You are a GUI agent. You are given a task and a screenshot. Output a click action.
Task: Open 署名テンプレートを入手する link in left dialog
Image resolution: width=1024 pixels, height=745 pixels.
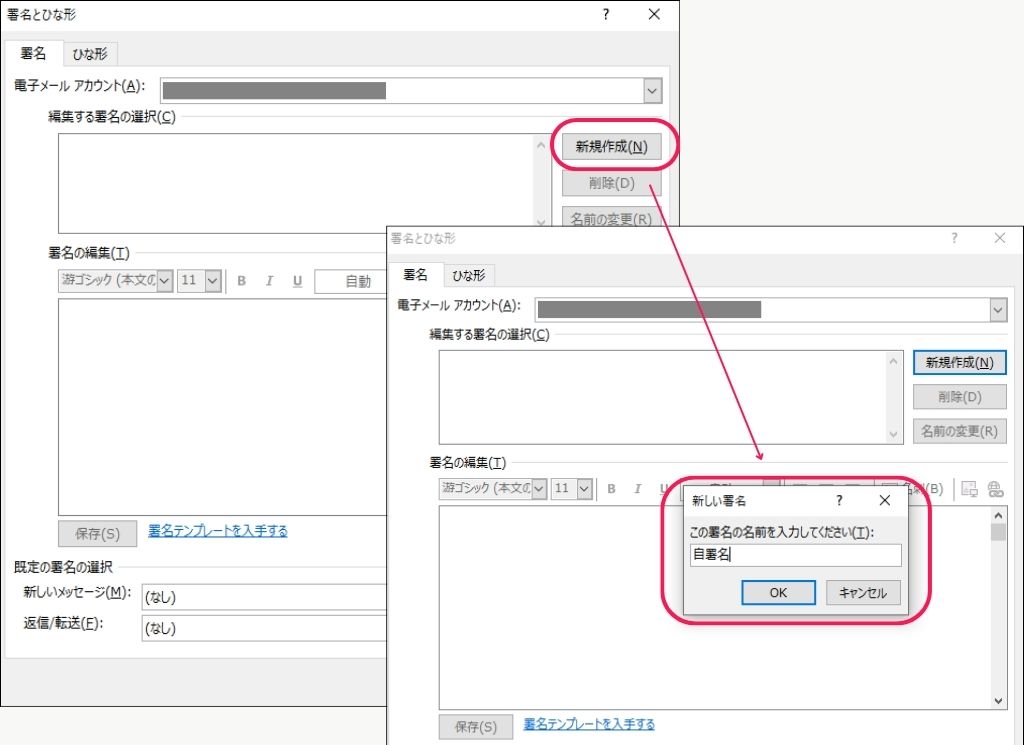coord(218,531)
